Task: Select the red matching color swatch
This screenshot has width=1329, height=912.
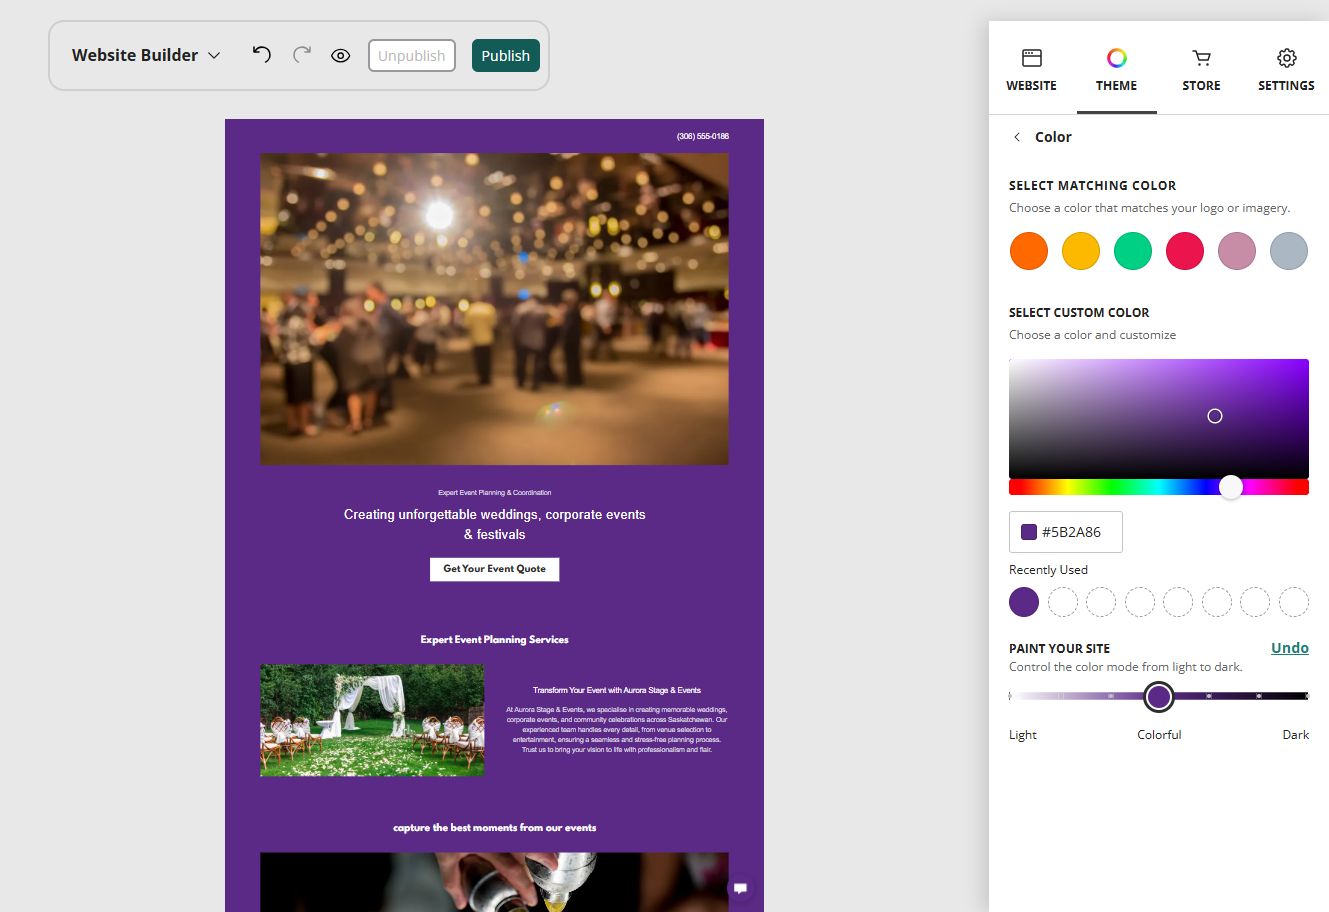Action: 1185,251
